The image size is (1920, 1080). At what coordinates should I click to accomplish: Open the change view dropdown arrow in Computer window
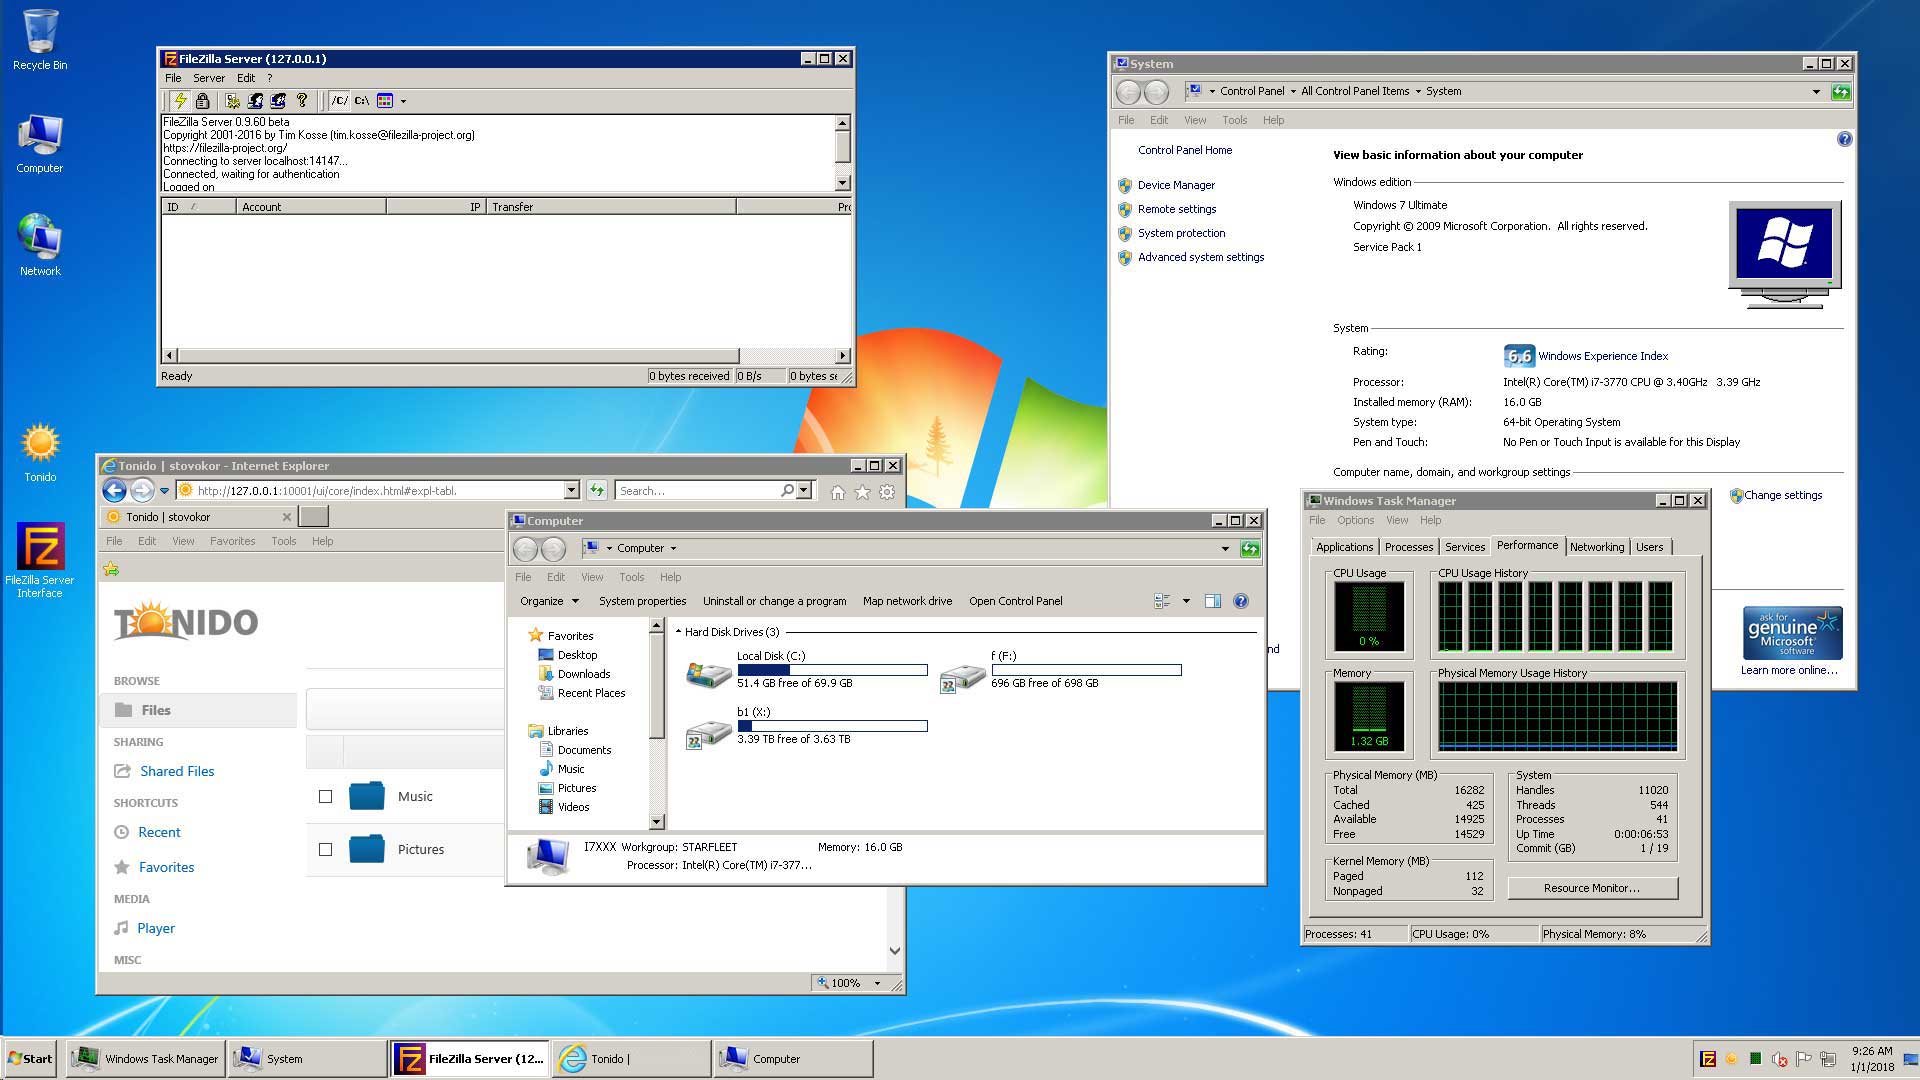point(1186,601)
